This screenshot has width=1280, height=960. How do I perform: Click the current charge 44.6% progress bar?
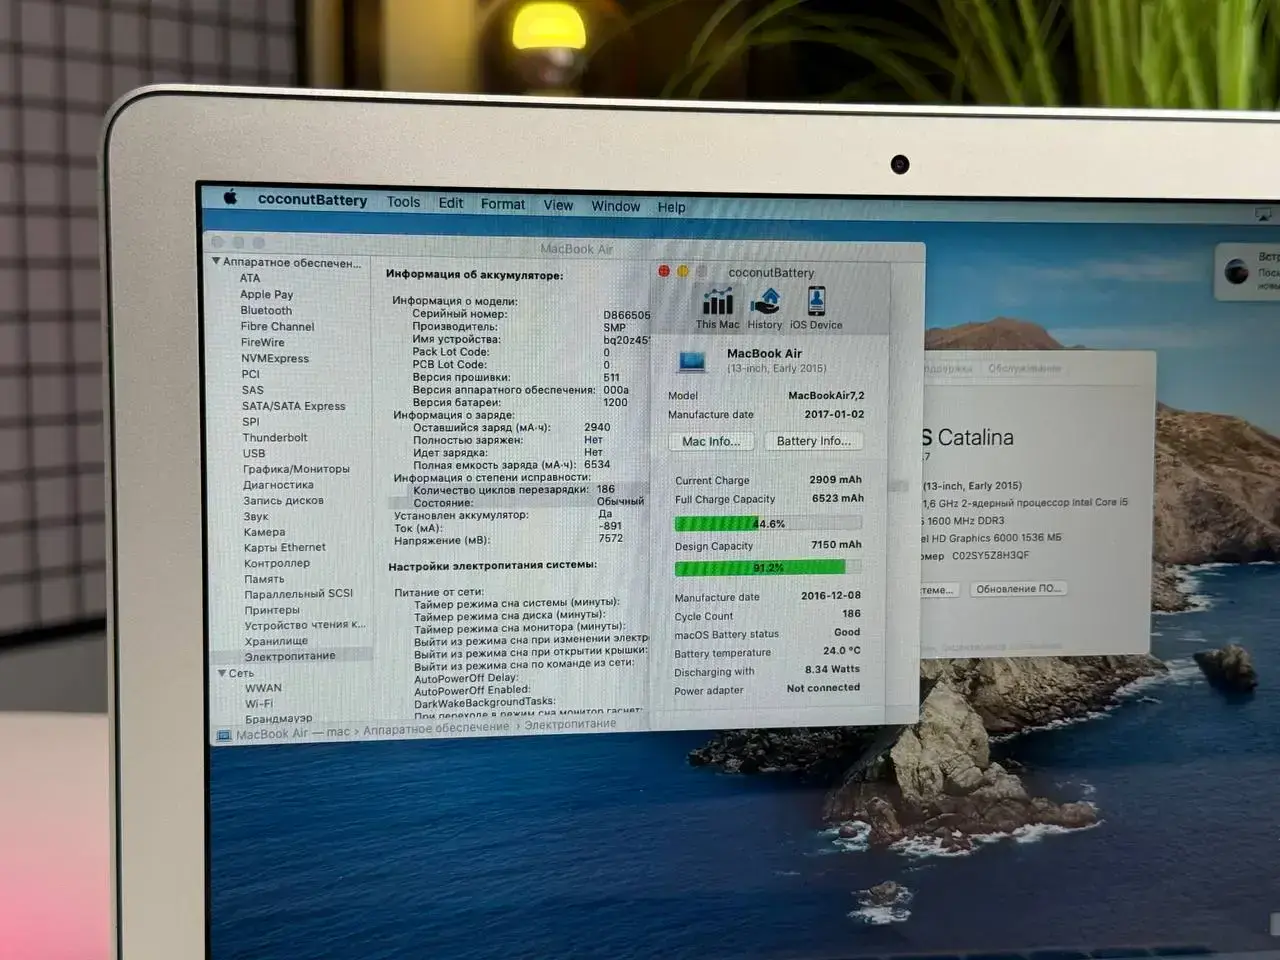(x=767, y=523)
